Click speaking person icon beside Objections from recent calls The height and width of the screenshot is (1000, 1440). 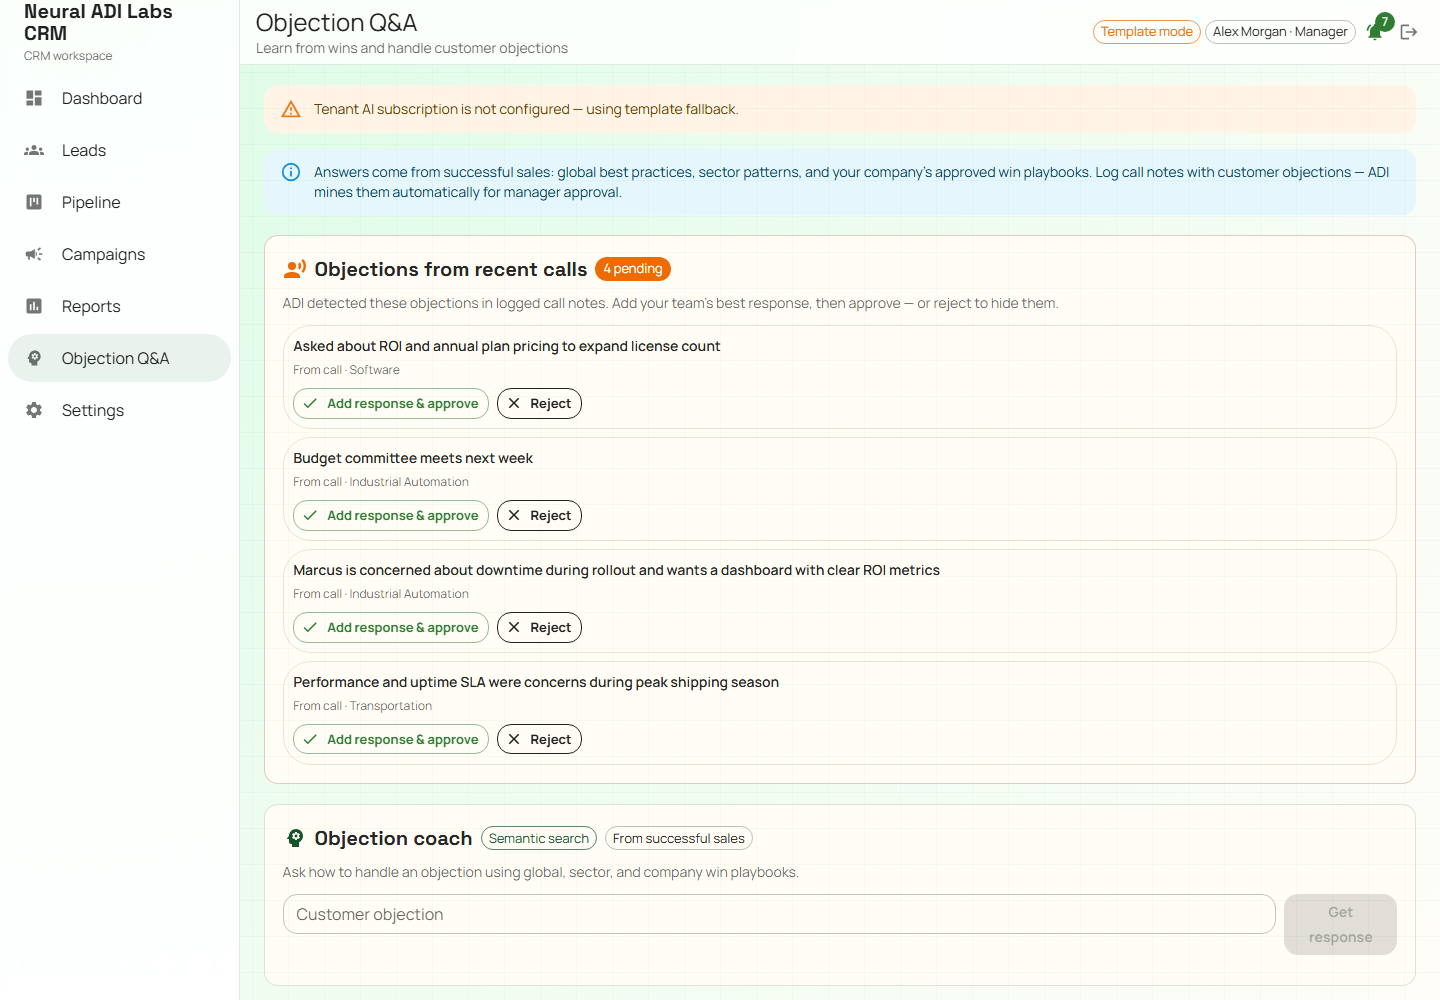294,269
